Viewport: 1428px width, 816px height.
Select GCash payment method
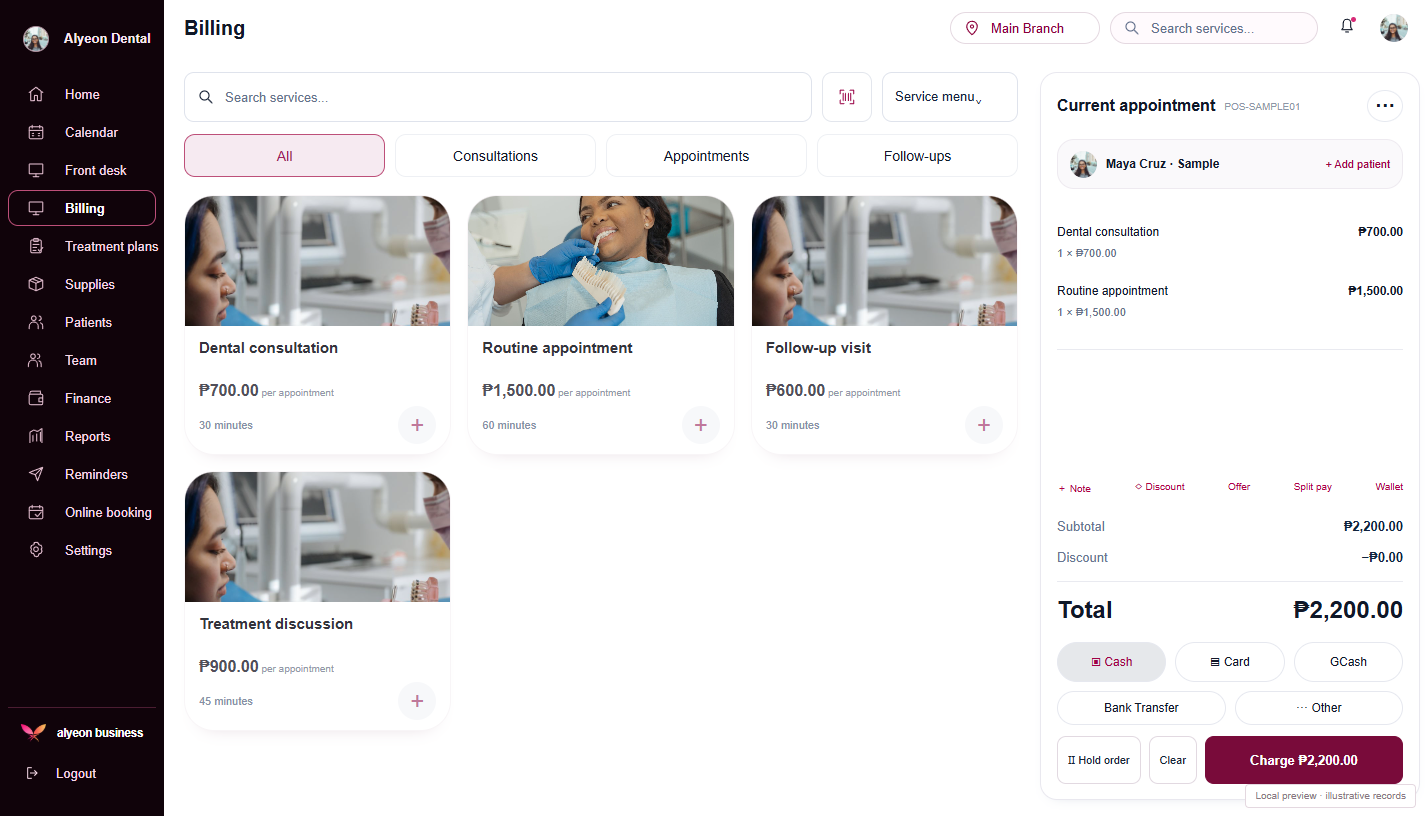1348,662
